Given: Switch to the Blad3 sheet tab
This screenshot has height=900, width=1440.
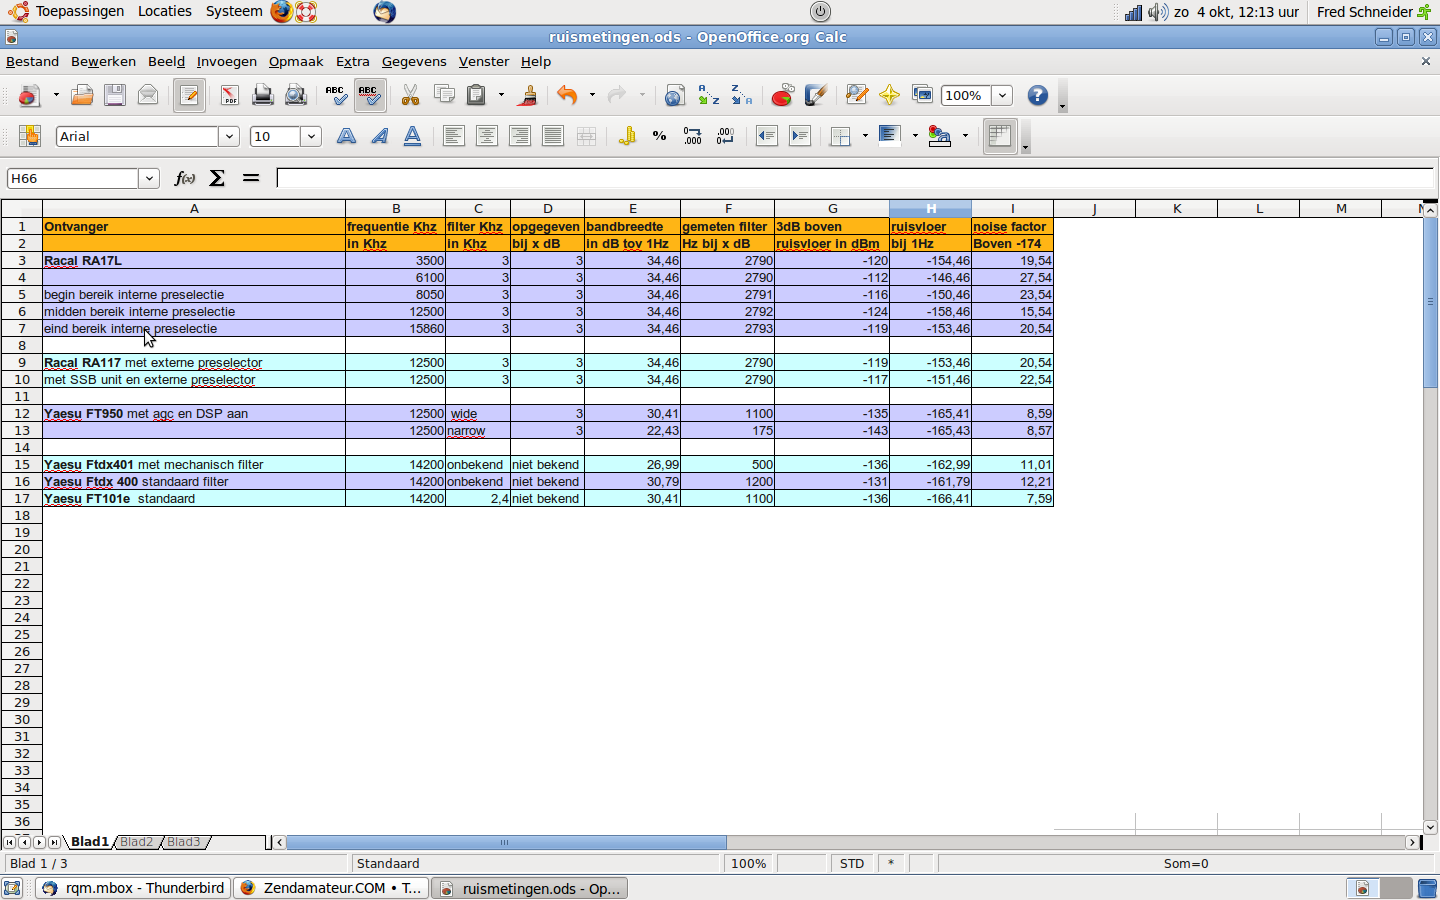Looking at the screenshot, I should coord(183,842).
